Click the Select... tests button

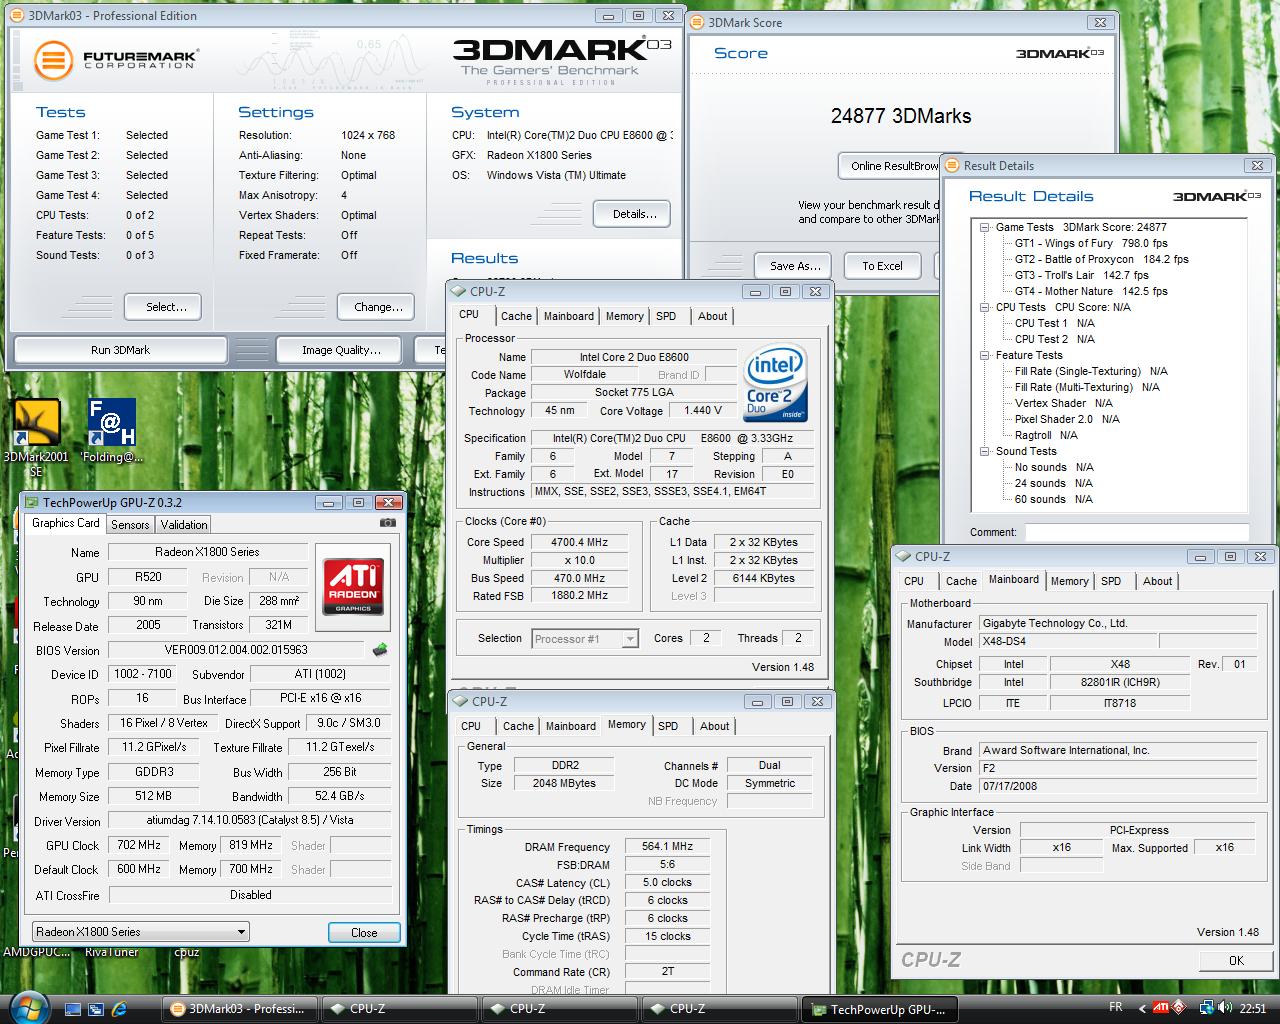(163, 307)
